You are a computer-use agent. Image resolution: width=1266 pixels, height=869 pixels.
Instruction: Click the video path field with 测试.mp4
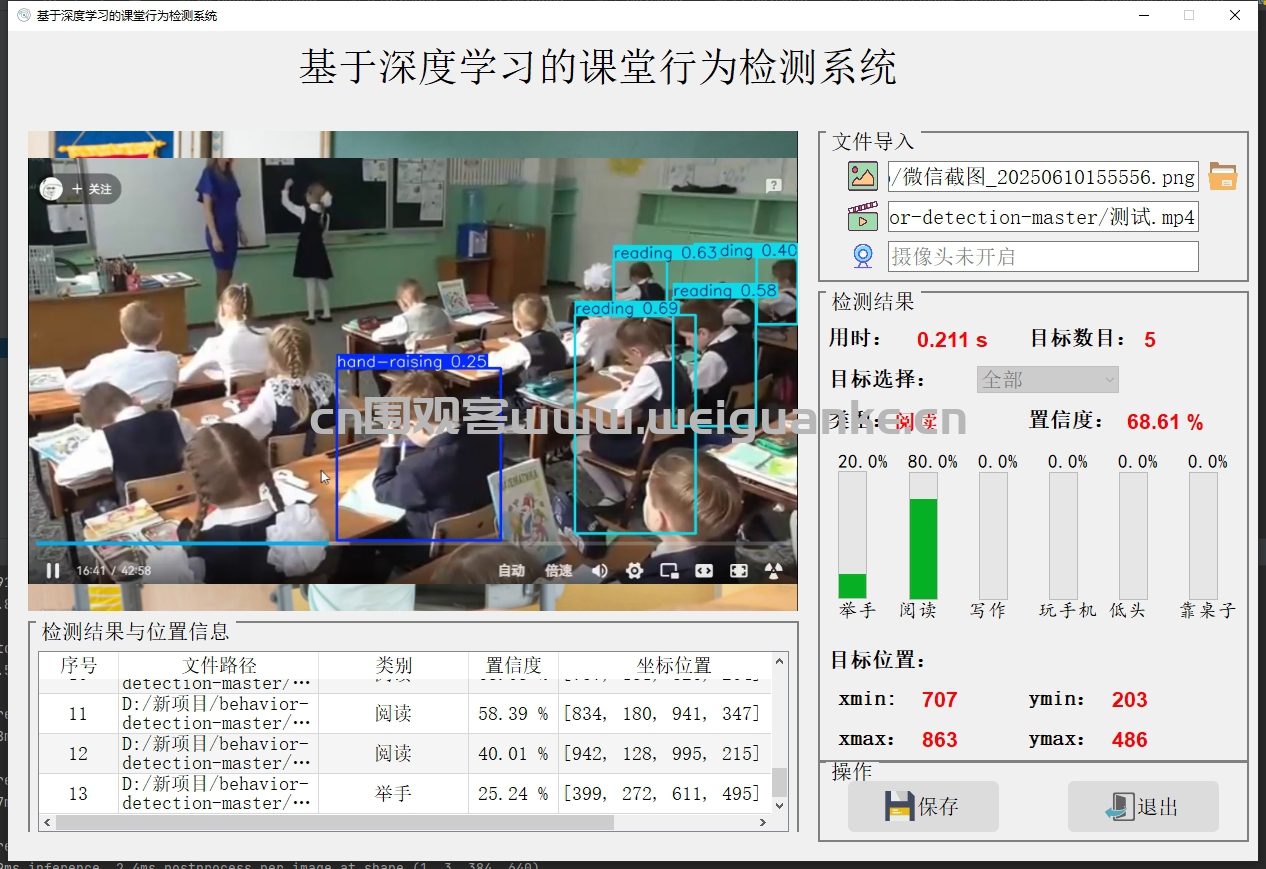[1043, 217]
